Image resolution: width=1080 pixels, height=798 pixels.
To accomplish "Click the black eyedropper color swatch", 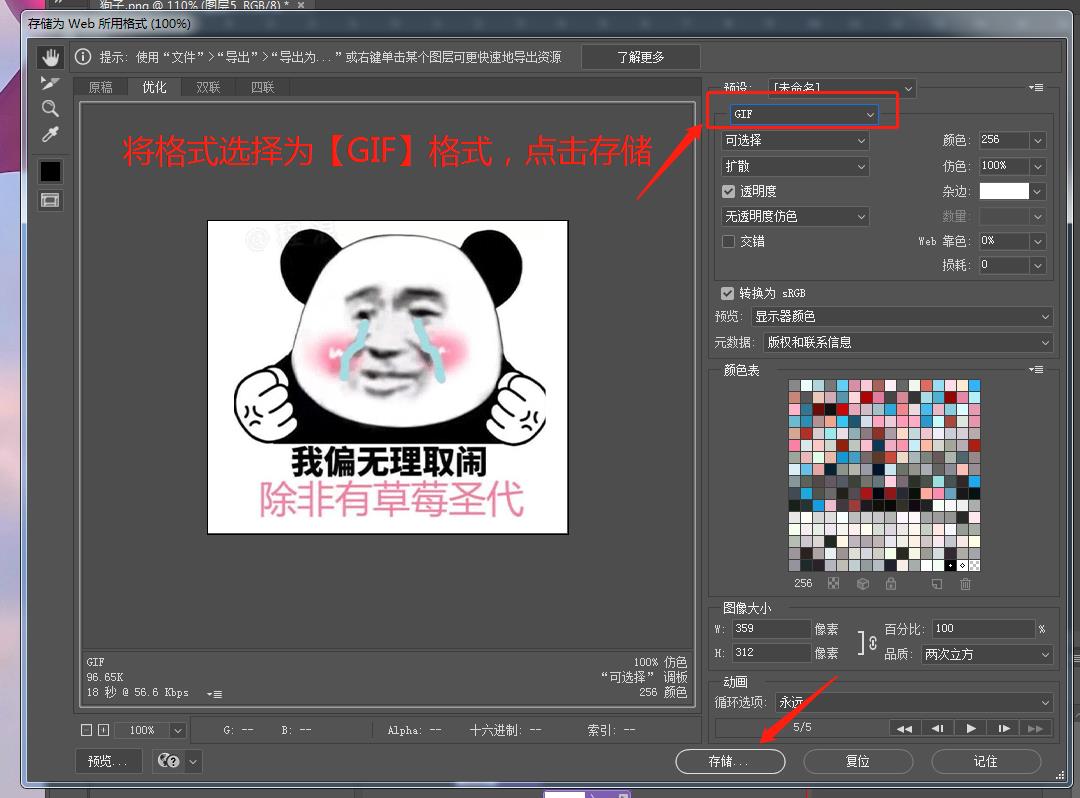I will coord(50,171).
